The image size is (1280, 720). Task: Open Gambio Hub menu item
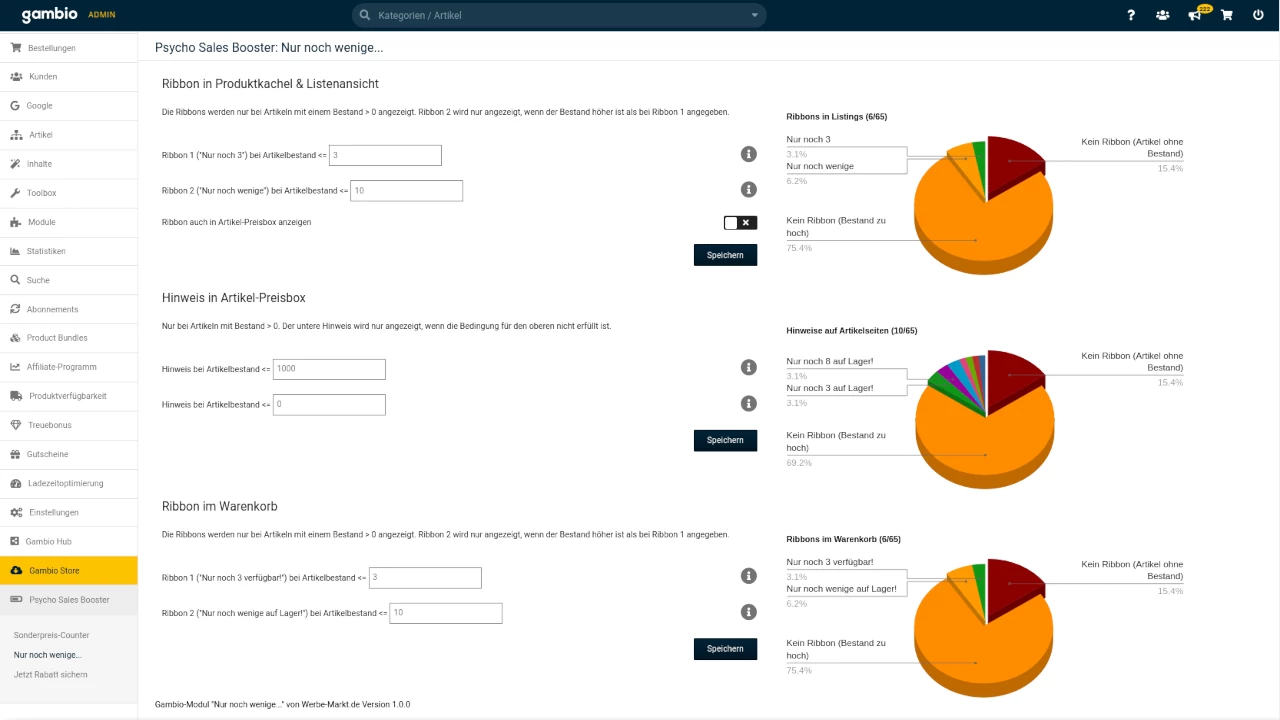[69, 541]
